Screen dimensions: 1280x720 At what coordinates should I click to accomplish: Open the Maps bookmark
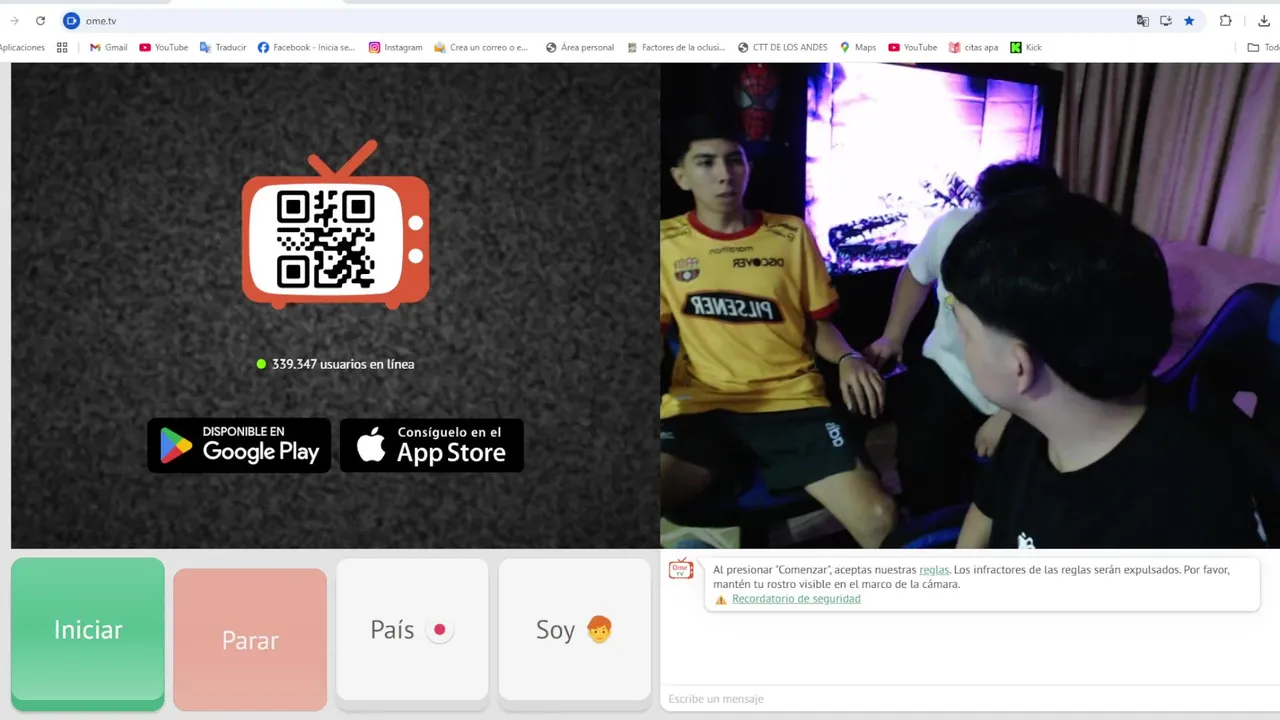pyautogui.click(x=858, y=47)
